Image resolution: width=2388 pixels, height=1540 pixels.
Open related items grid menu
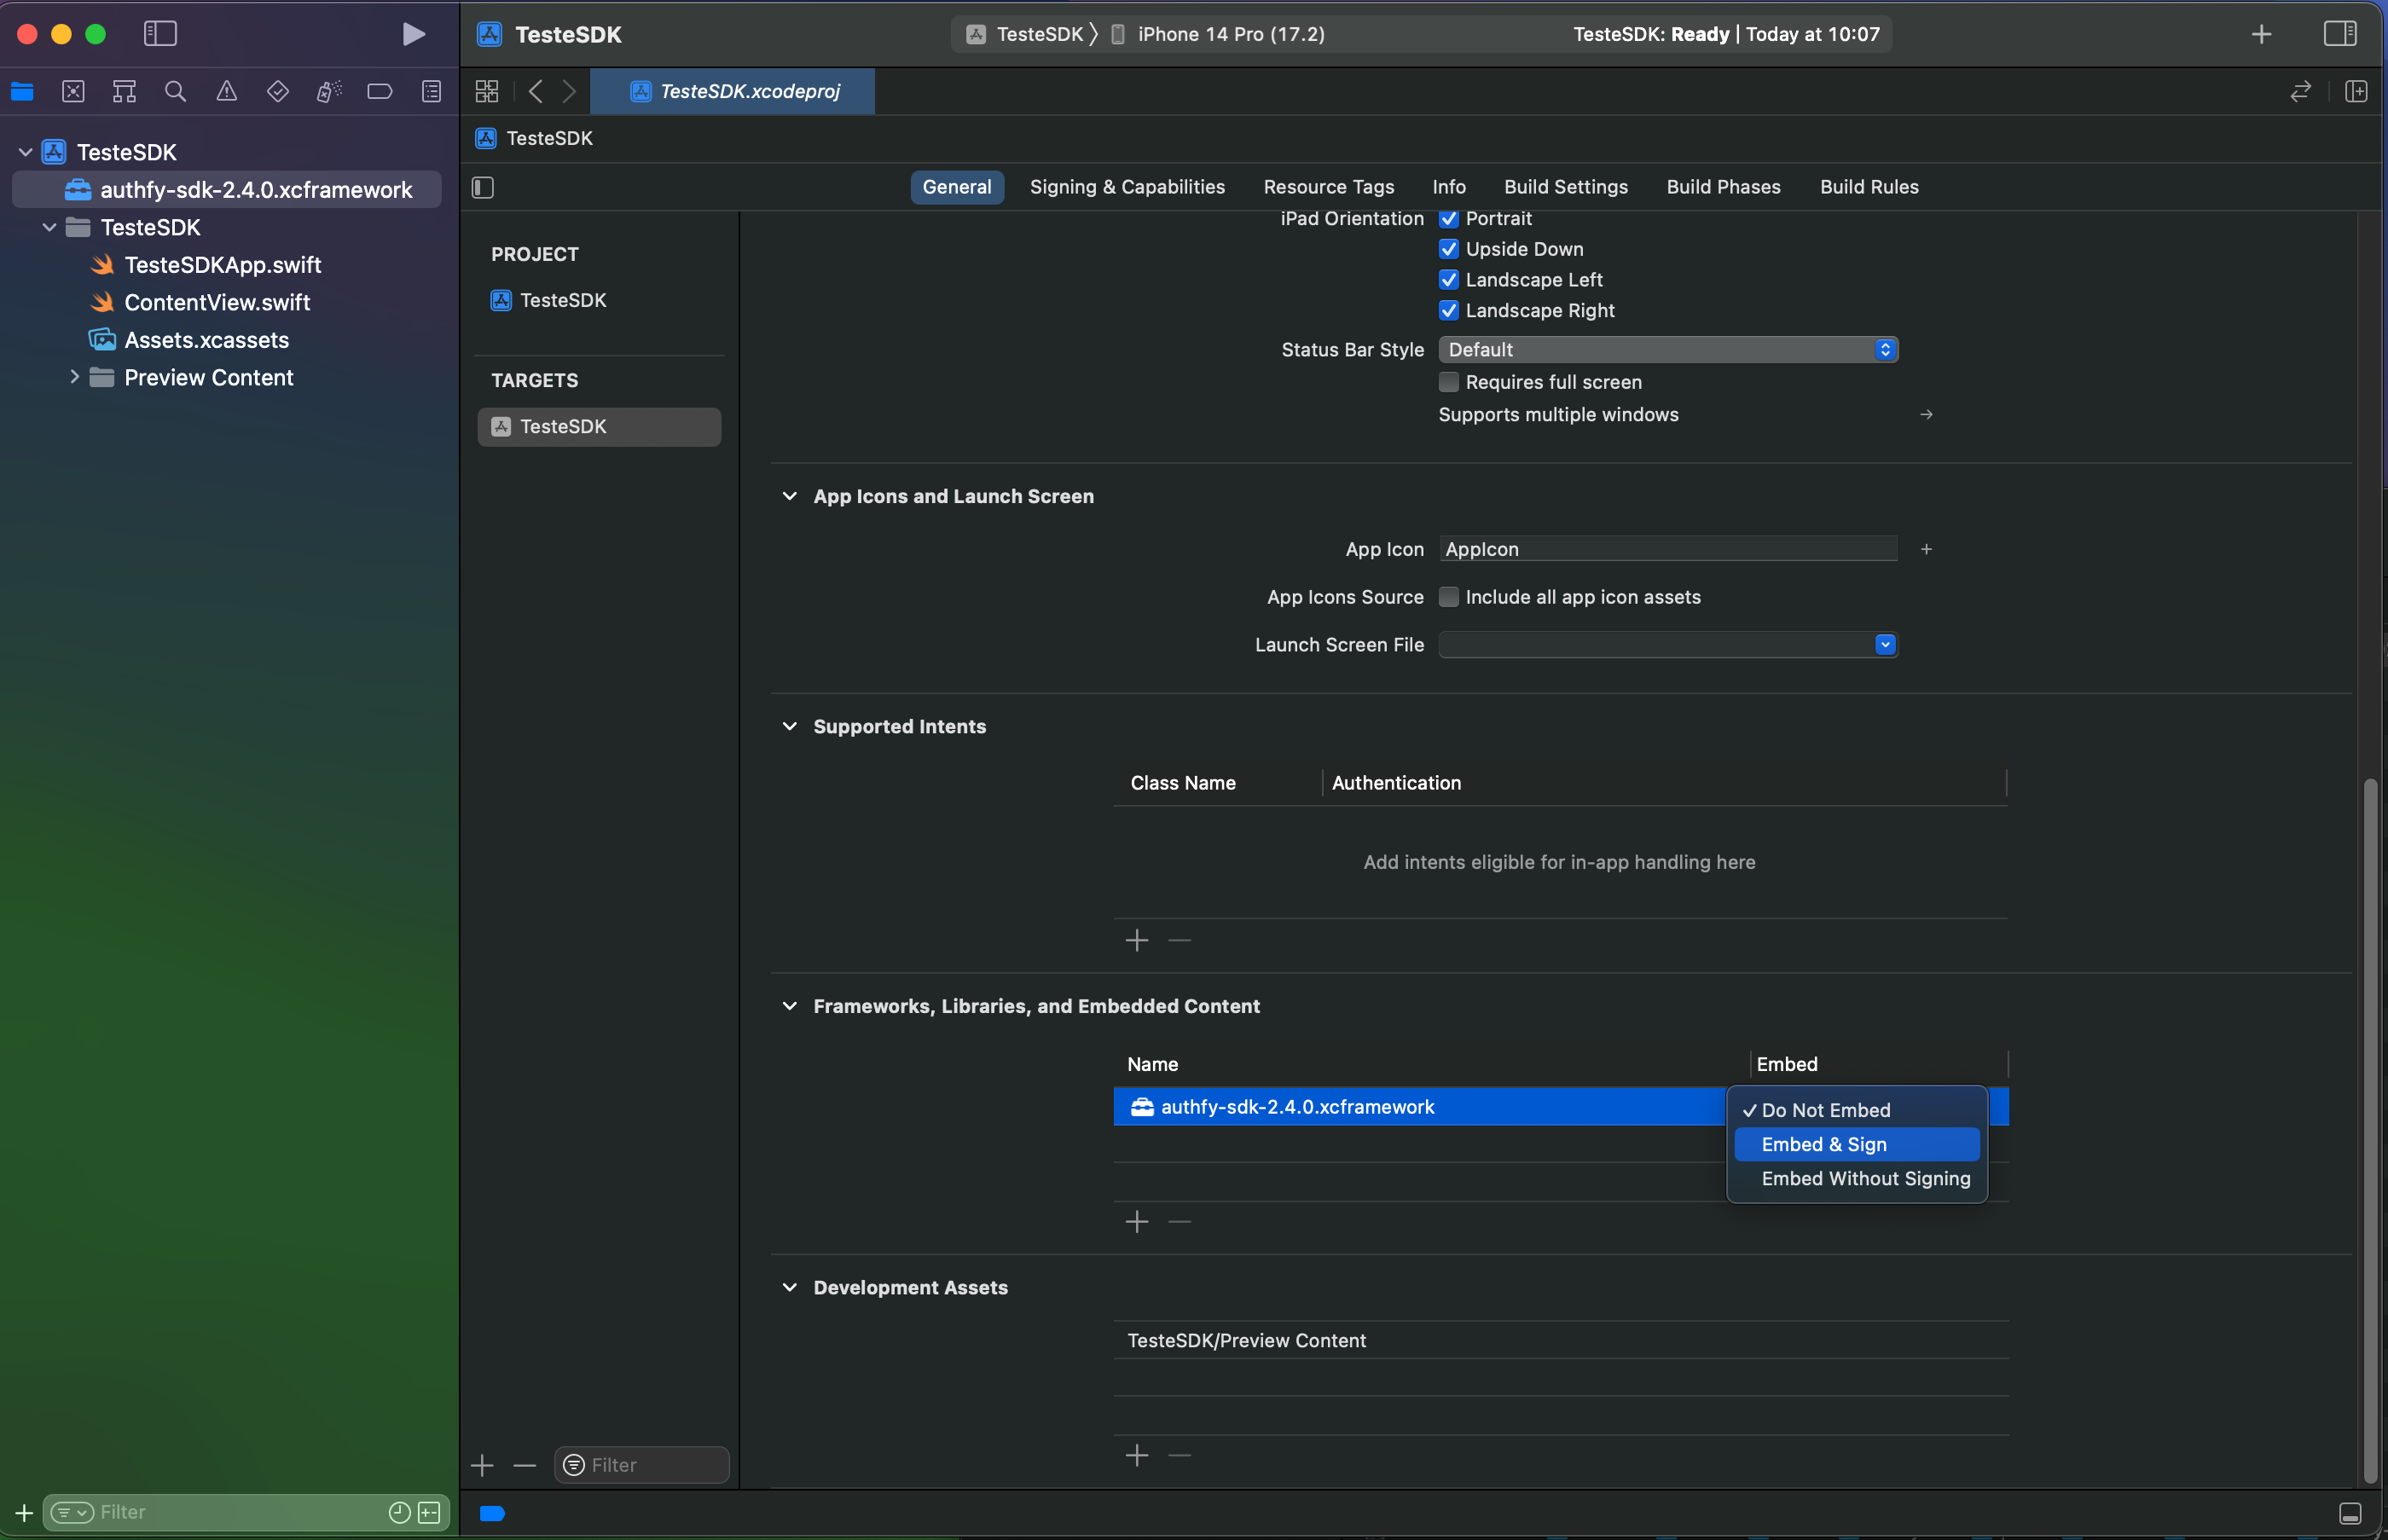click(x=487, y=92)
